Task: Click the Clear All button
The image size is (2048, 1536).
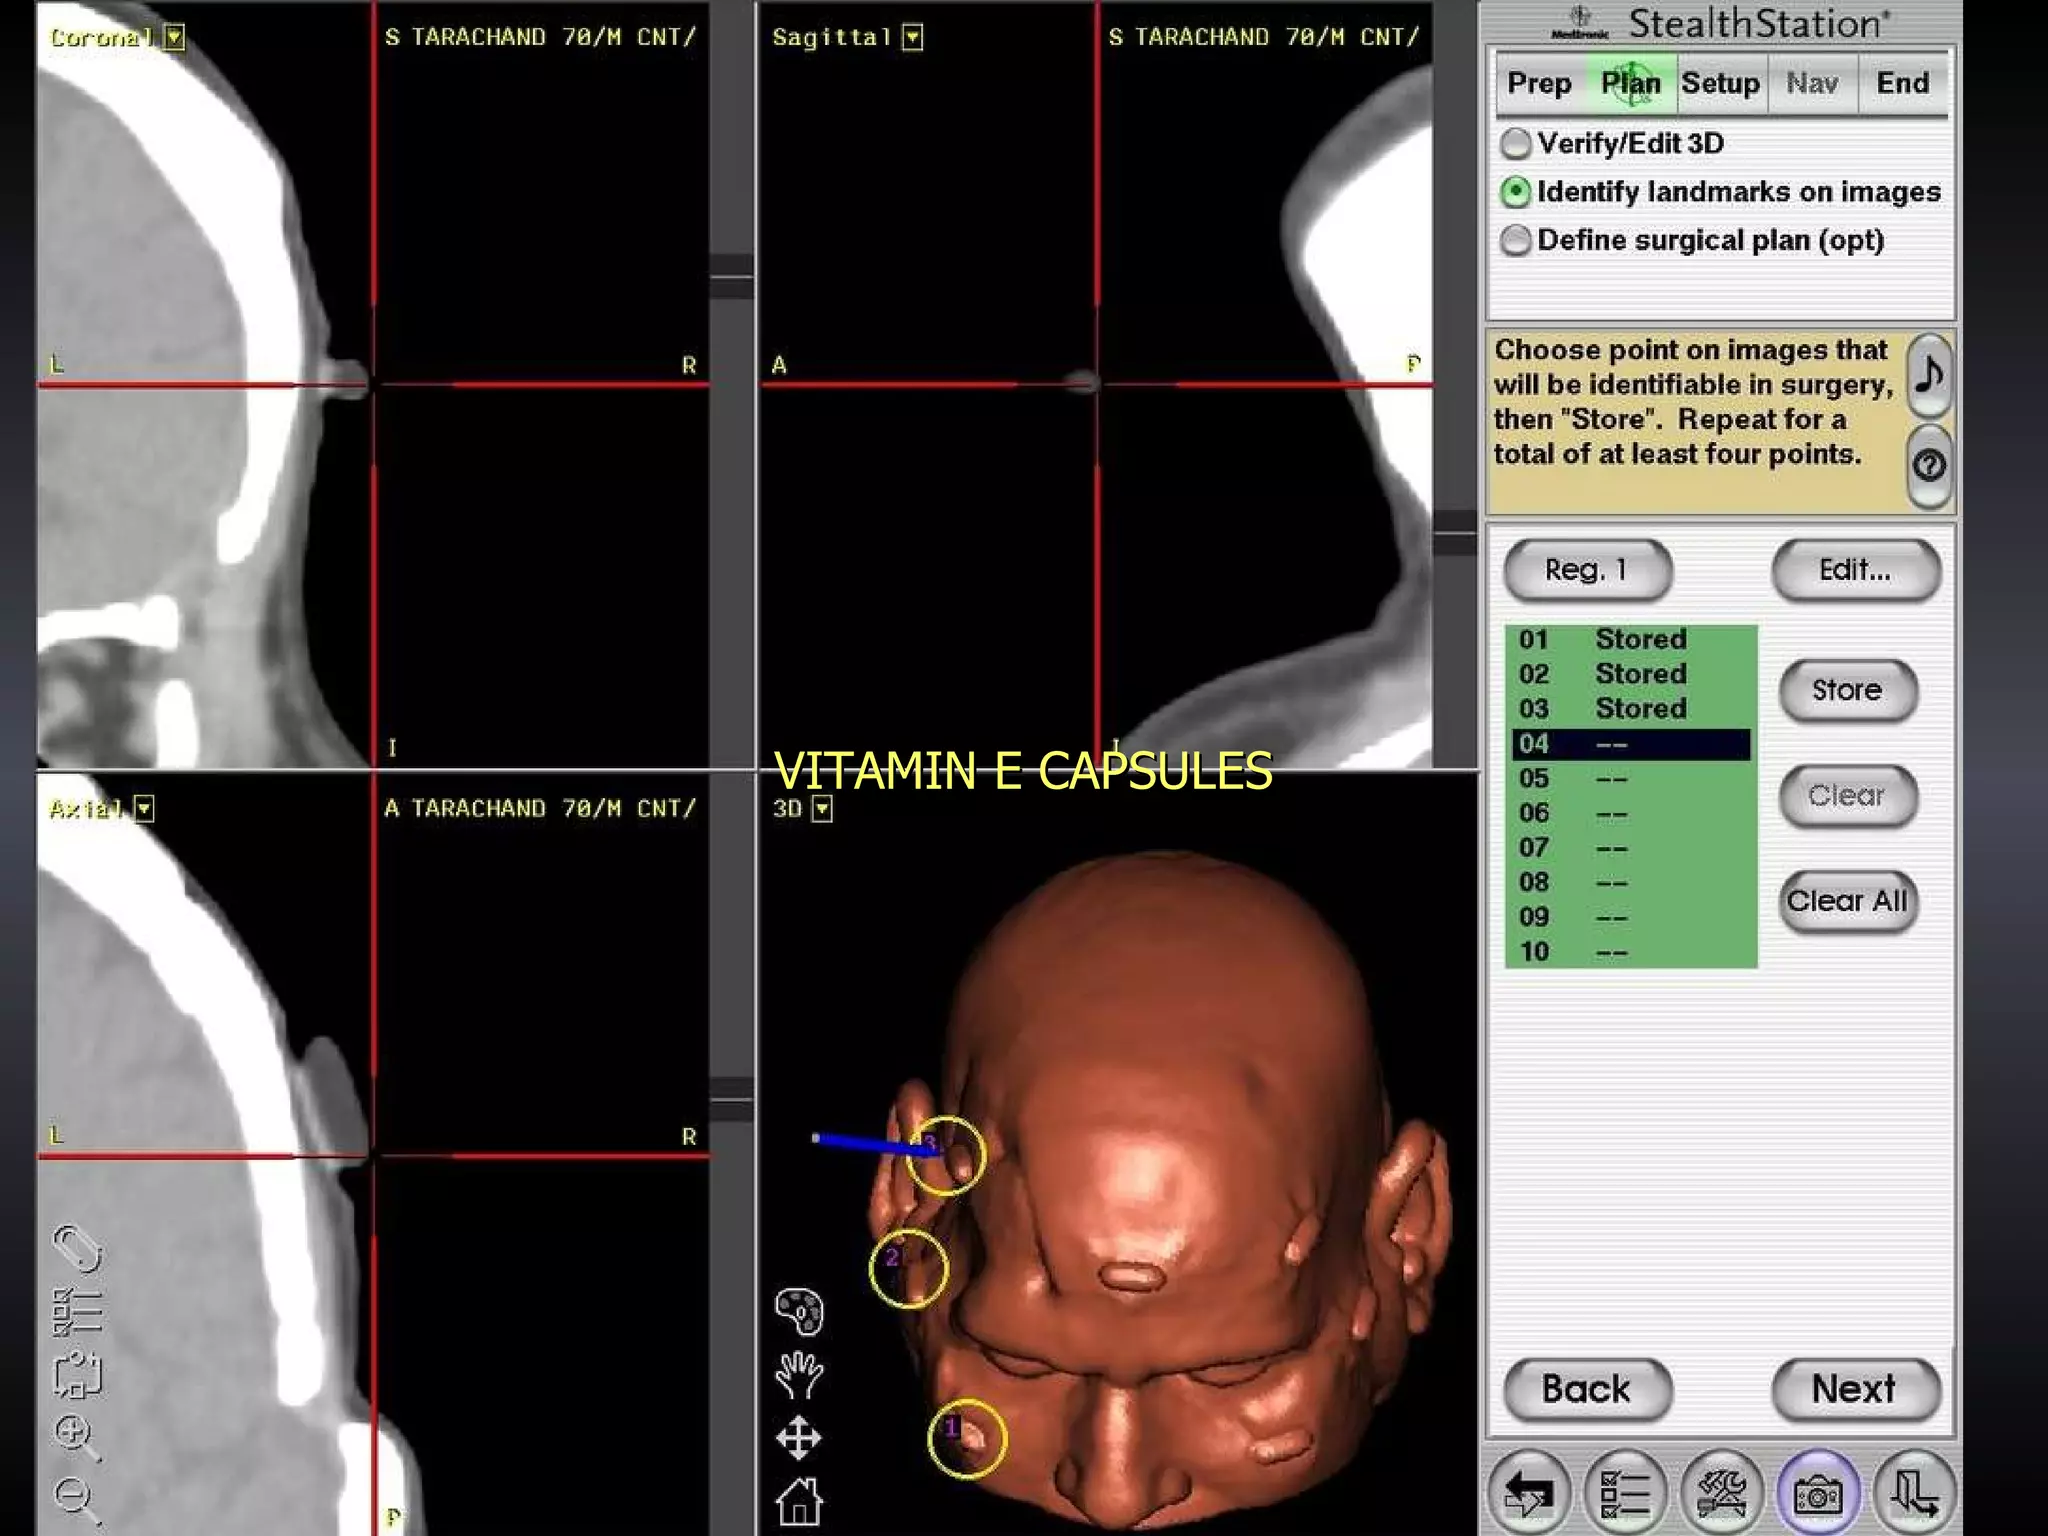Action: click(x=1847, y=901)
